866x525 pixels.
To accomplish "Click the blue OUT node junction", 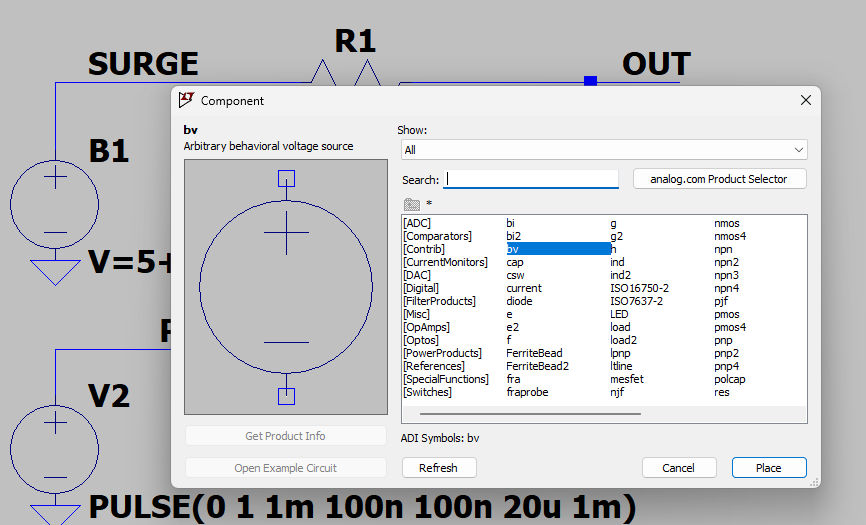I will tap(590, 81).
